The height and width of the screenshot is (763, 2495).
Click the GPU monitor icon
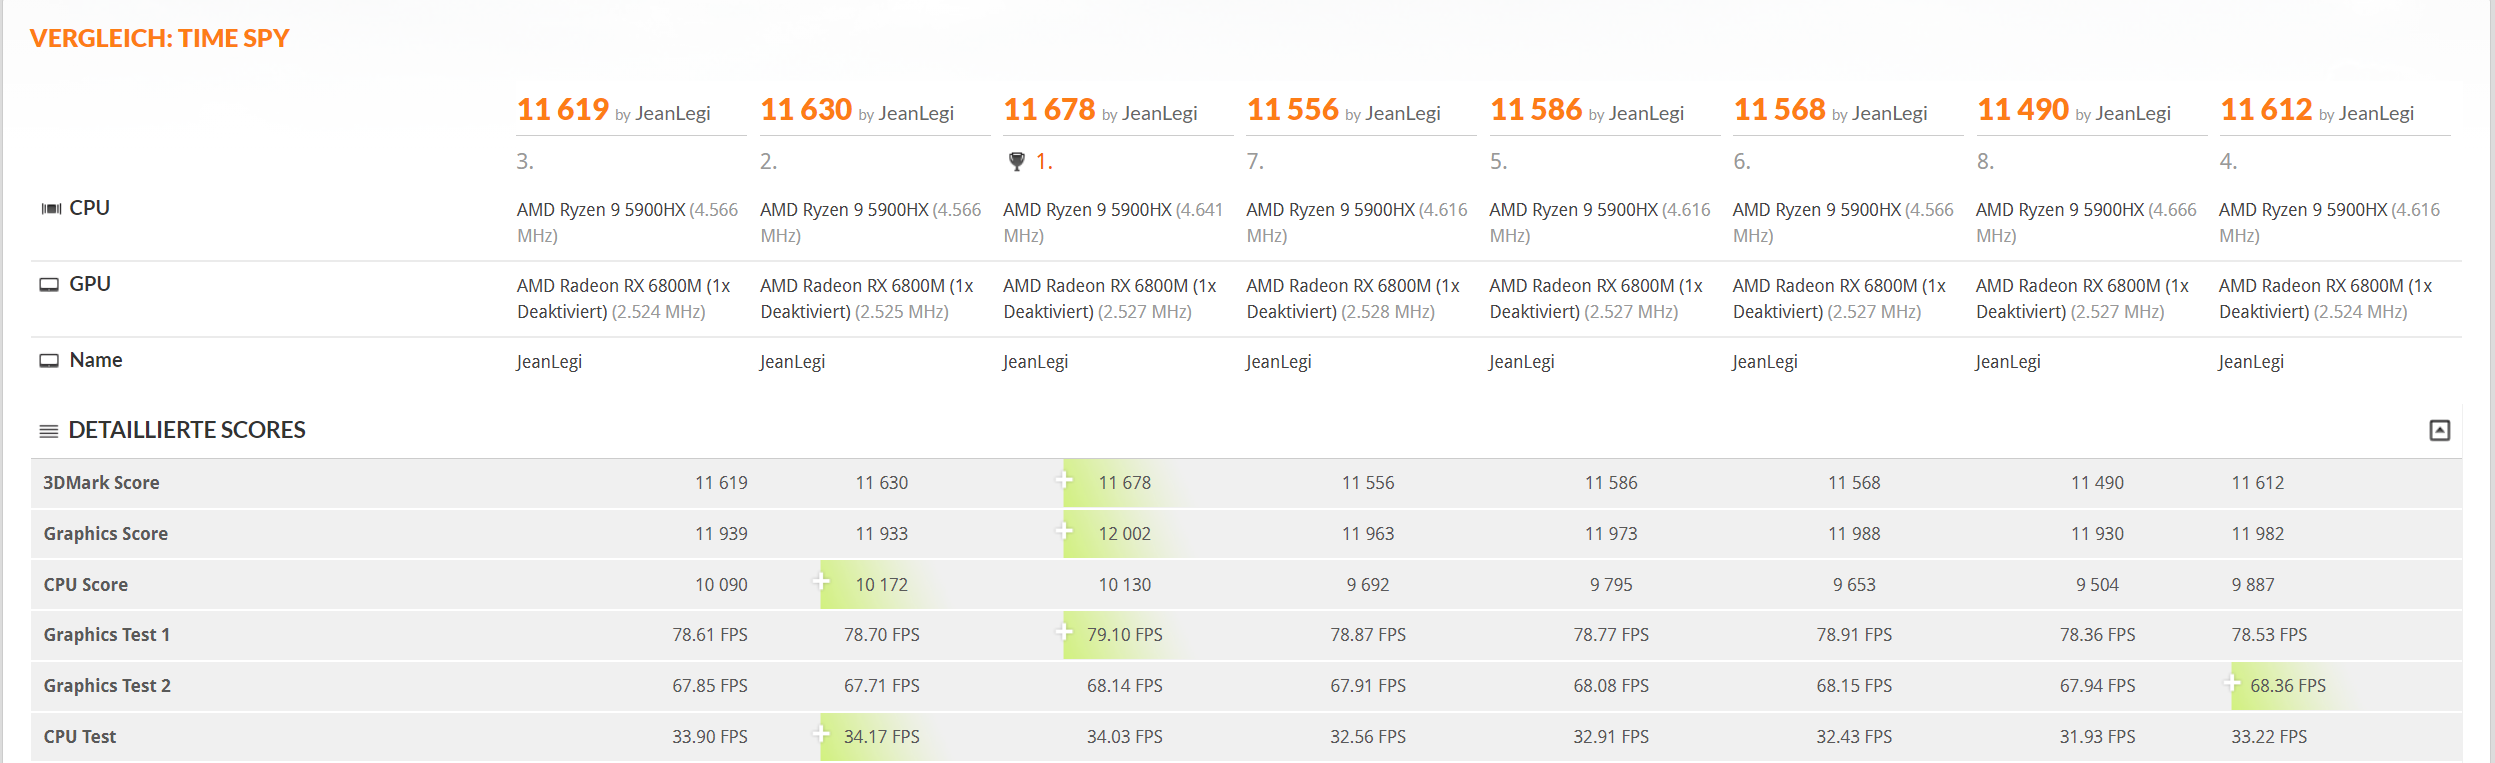point(49,285)
